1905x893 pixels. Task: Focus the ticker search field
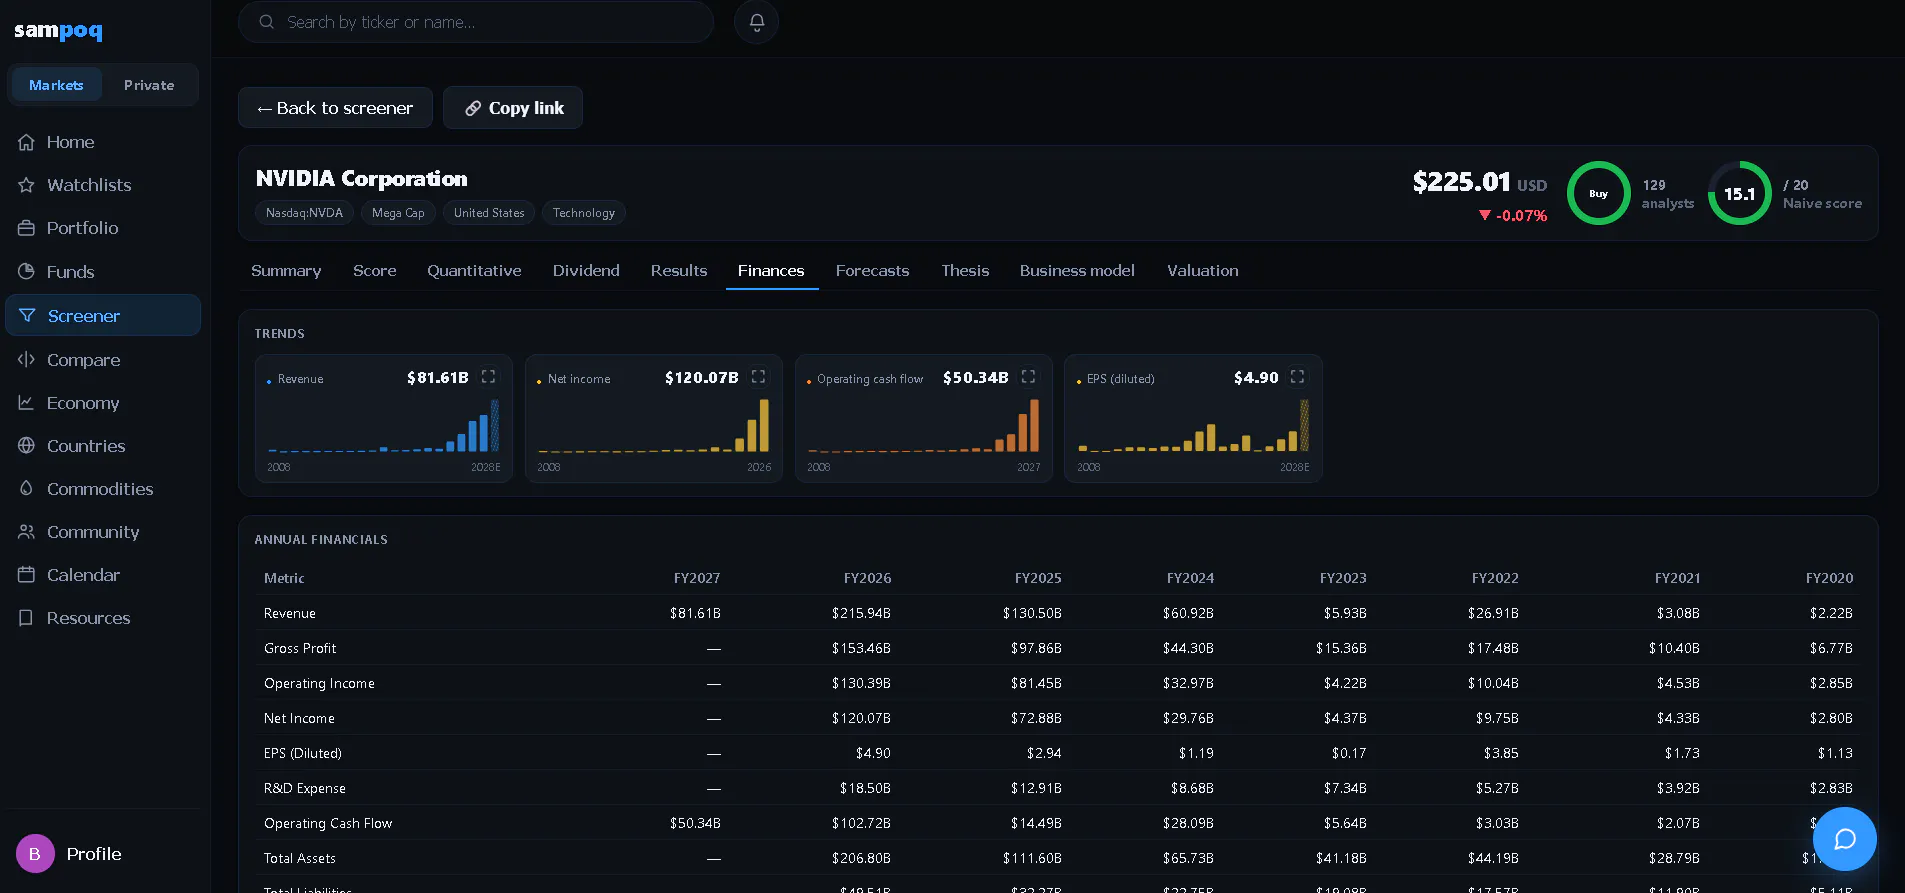click(476, 22)
